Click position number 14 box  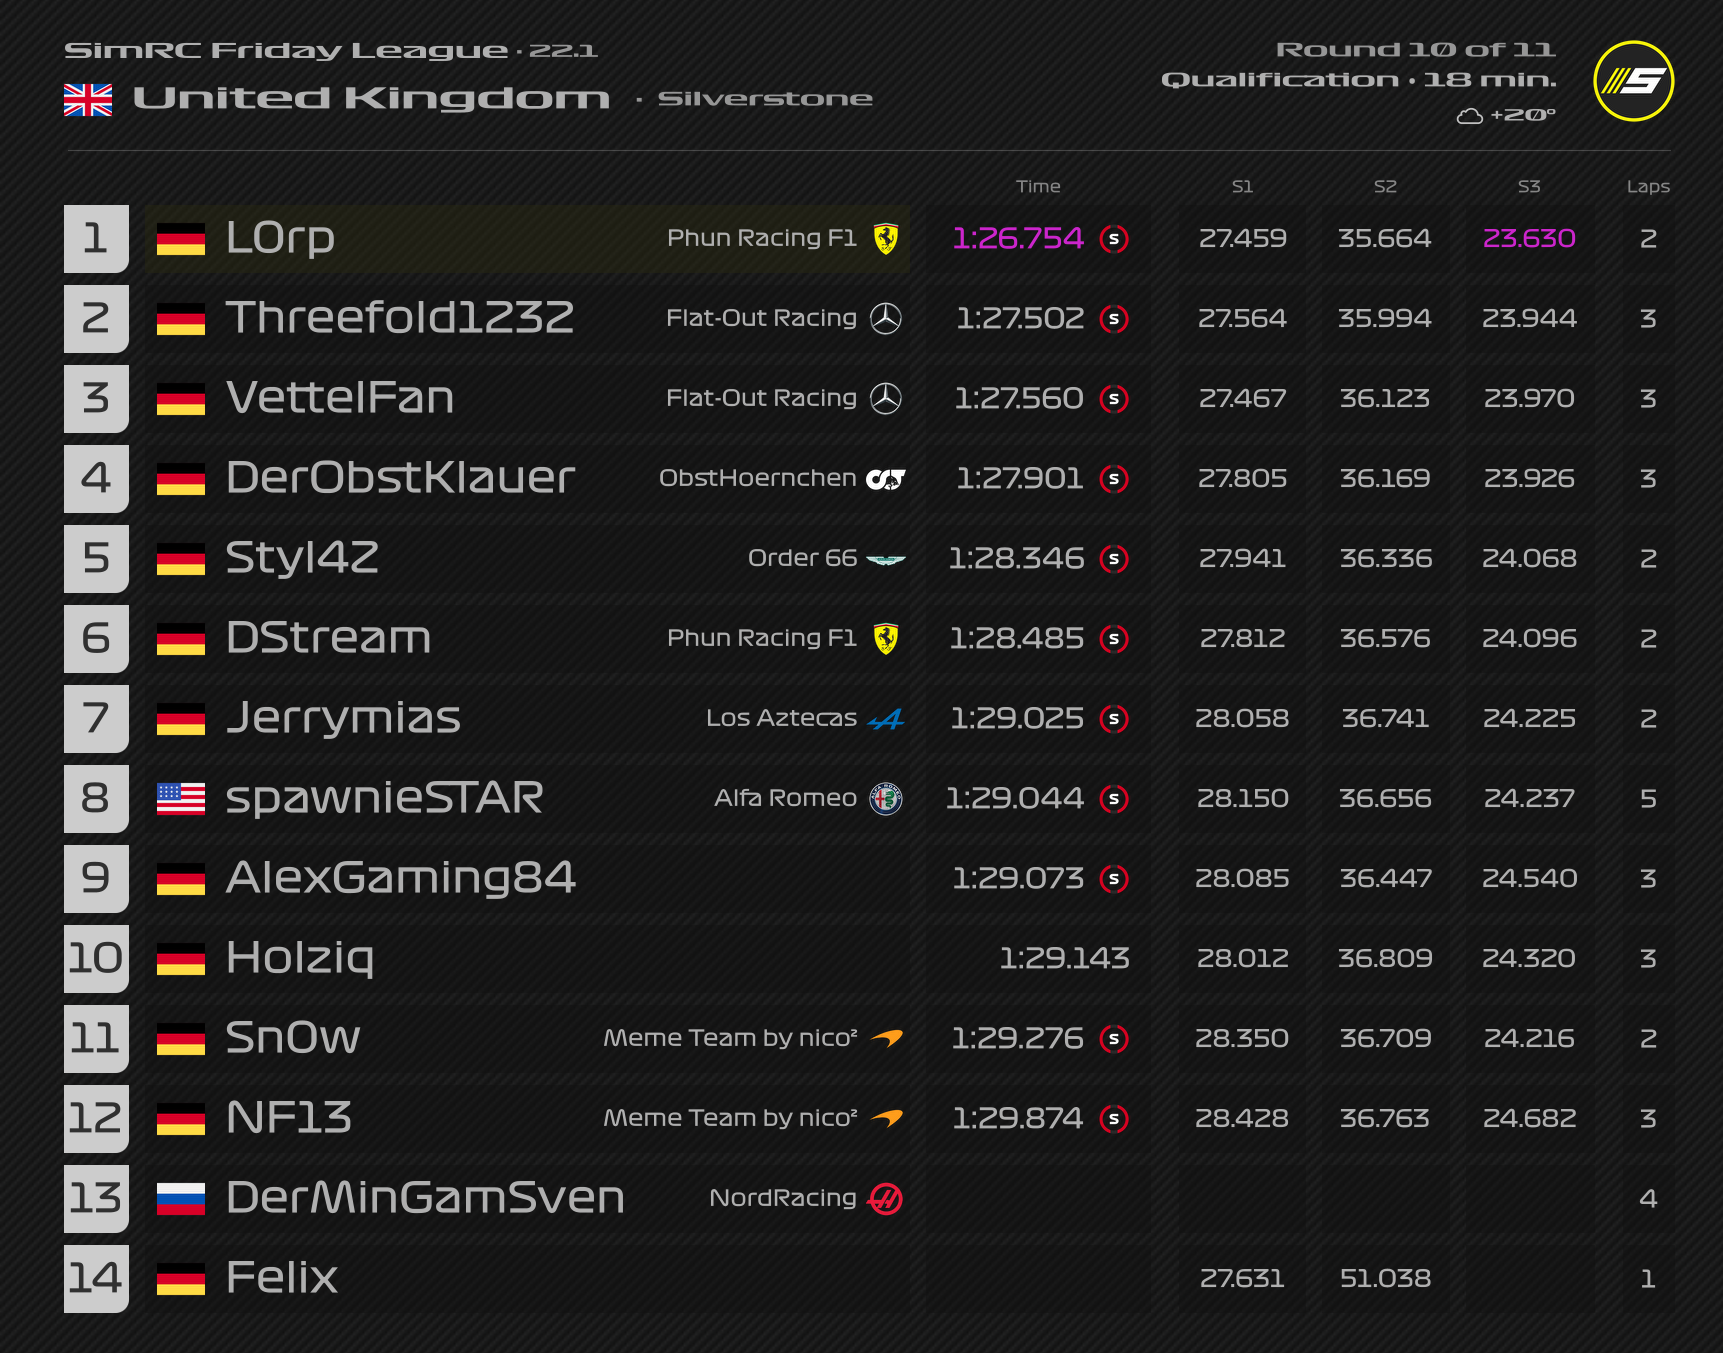(96, 1278)
